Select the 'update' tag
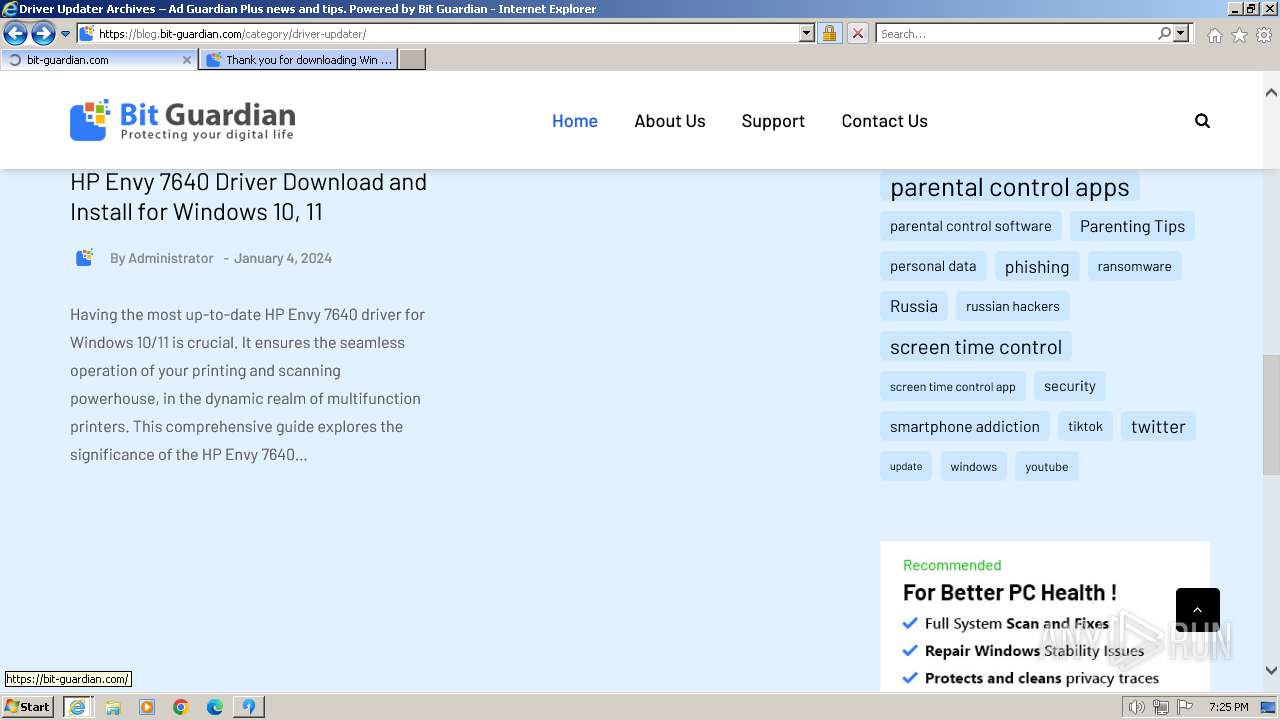Screen dimensions: 1280x720 click(906, 466)
